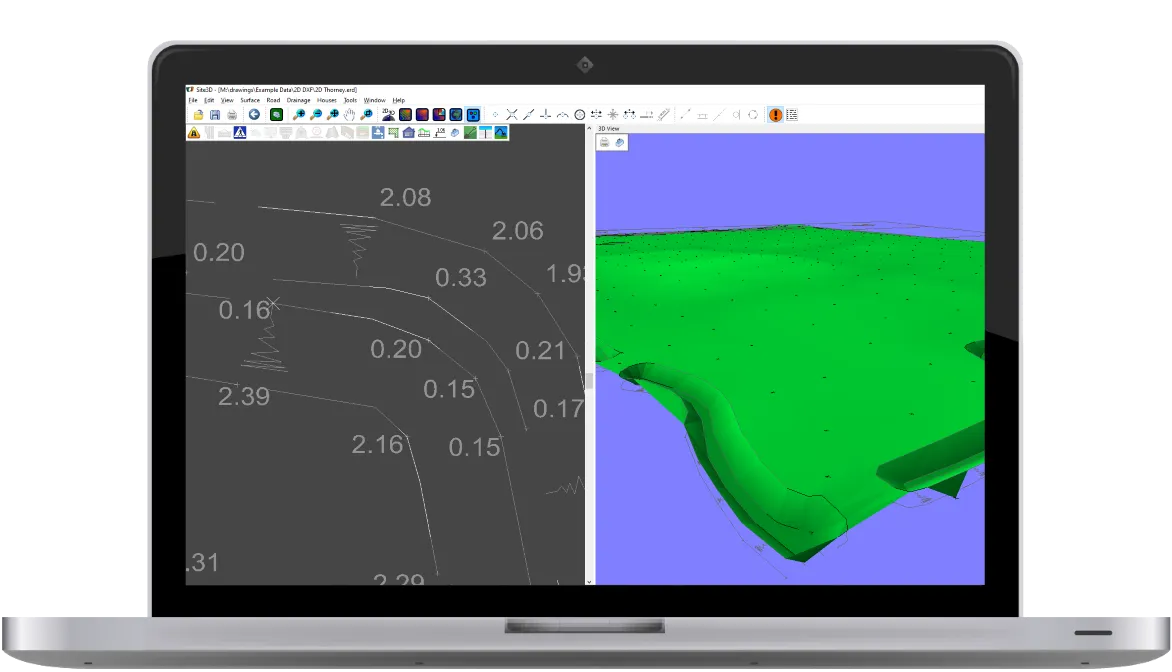Click the zoom extents magnifier icon
Viewport: 1172px width, 672px height.
(333, 115)
